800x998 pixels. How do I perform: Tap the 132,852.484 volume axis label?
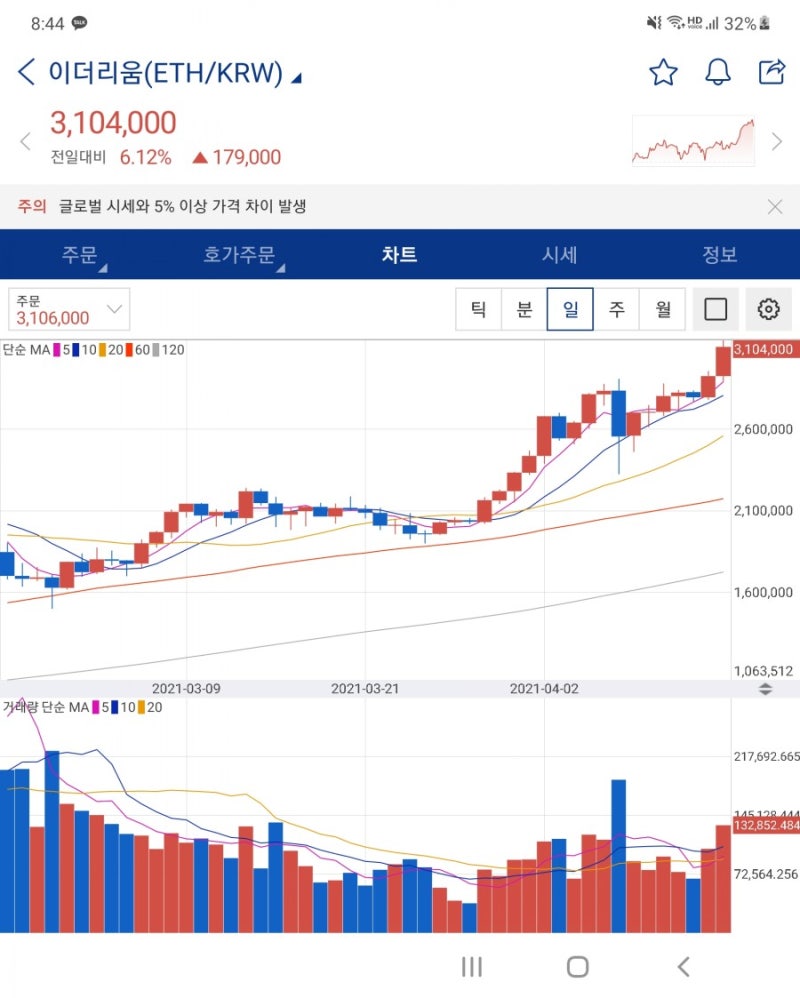[766, 826]
